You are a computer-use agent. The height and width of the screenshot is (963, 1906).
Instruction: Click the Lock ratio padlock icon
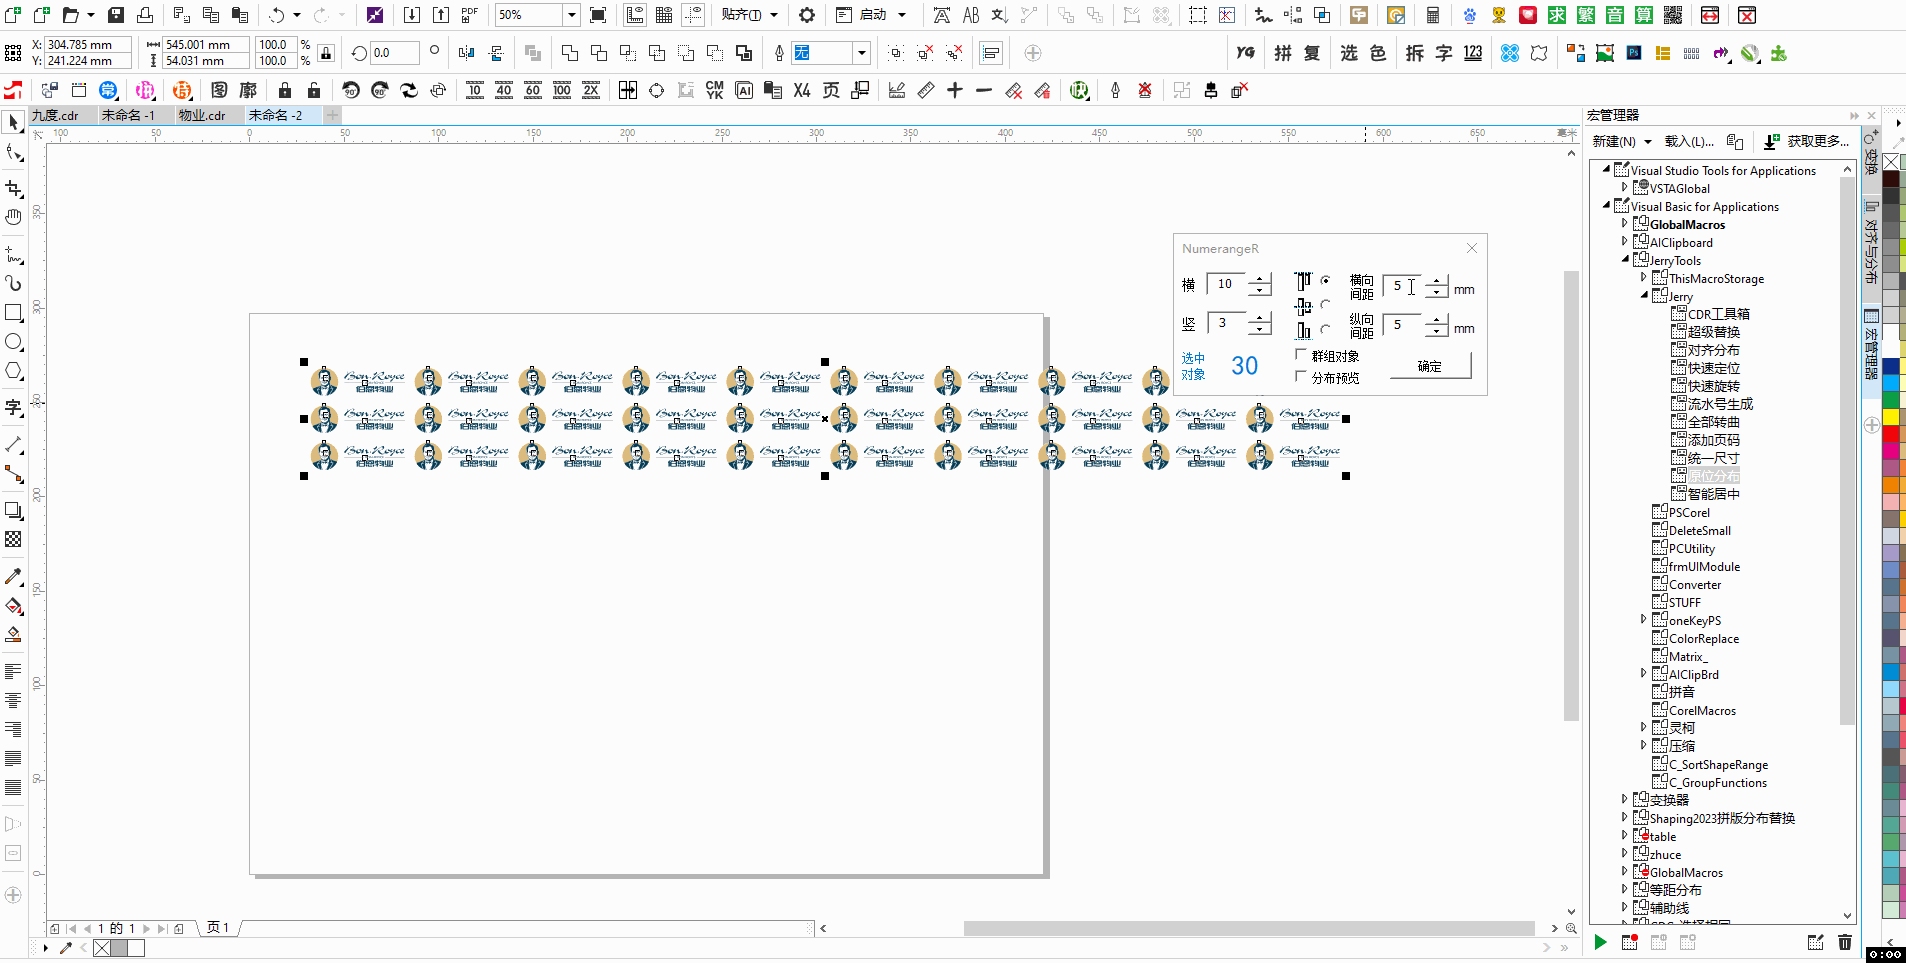point(326,53)
